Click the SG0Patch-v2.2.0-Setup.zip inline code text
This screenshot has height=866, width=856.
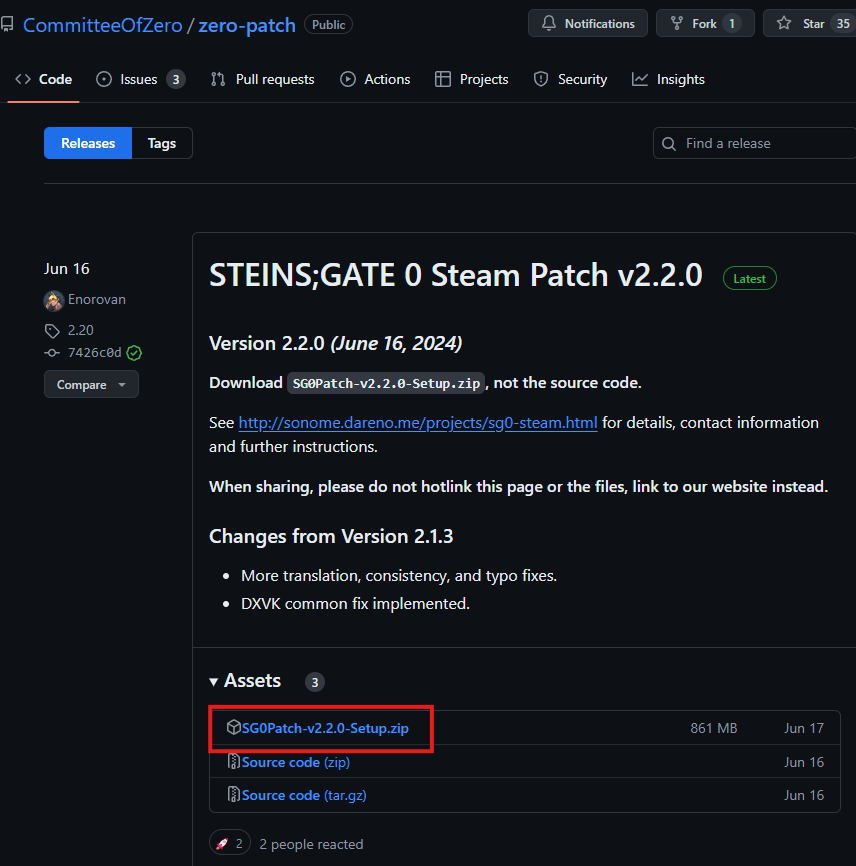pos(386,383)
